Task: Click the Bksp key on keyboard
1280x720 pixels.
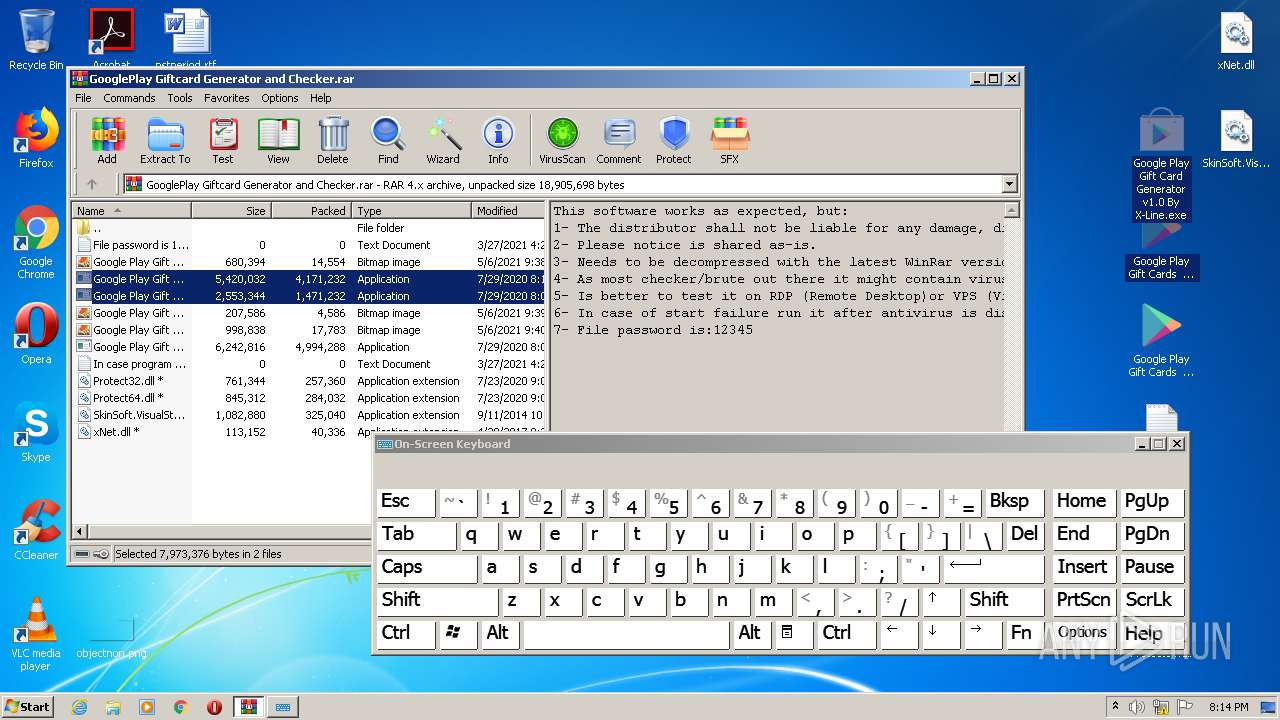Action: coord(1014,502)
